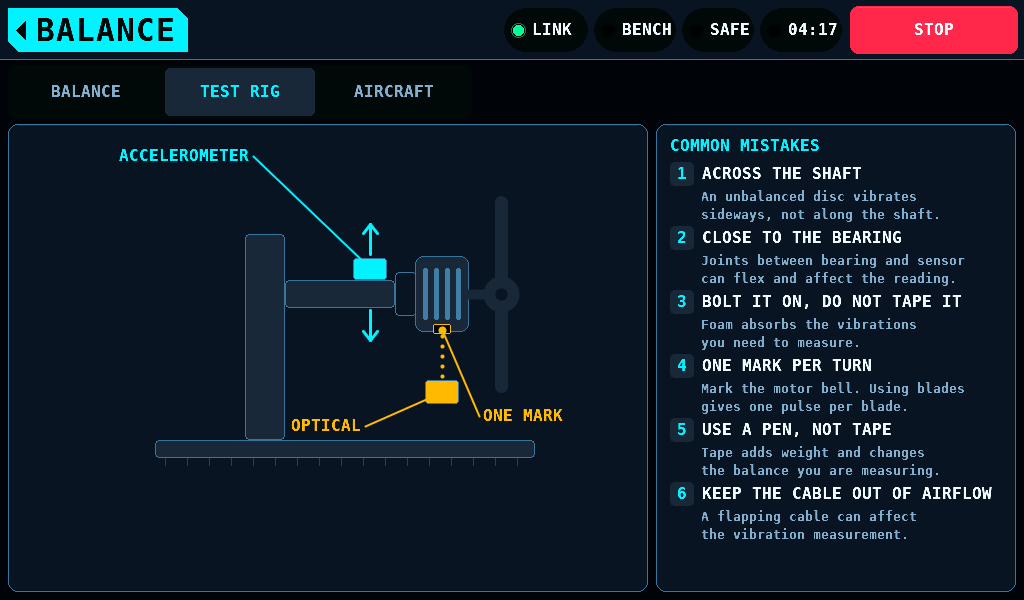Image resolution: width=1024 pixels, height=600 pixels.
Task: Click the downward vibration arrow
Action: 370,326
